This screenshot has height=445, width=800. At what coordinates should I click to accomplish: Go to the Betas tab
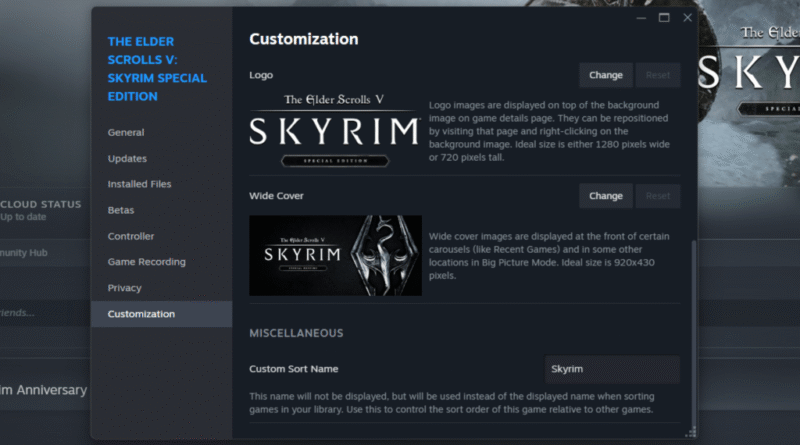click(161, 210)
